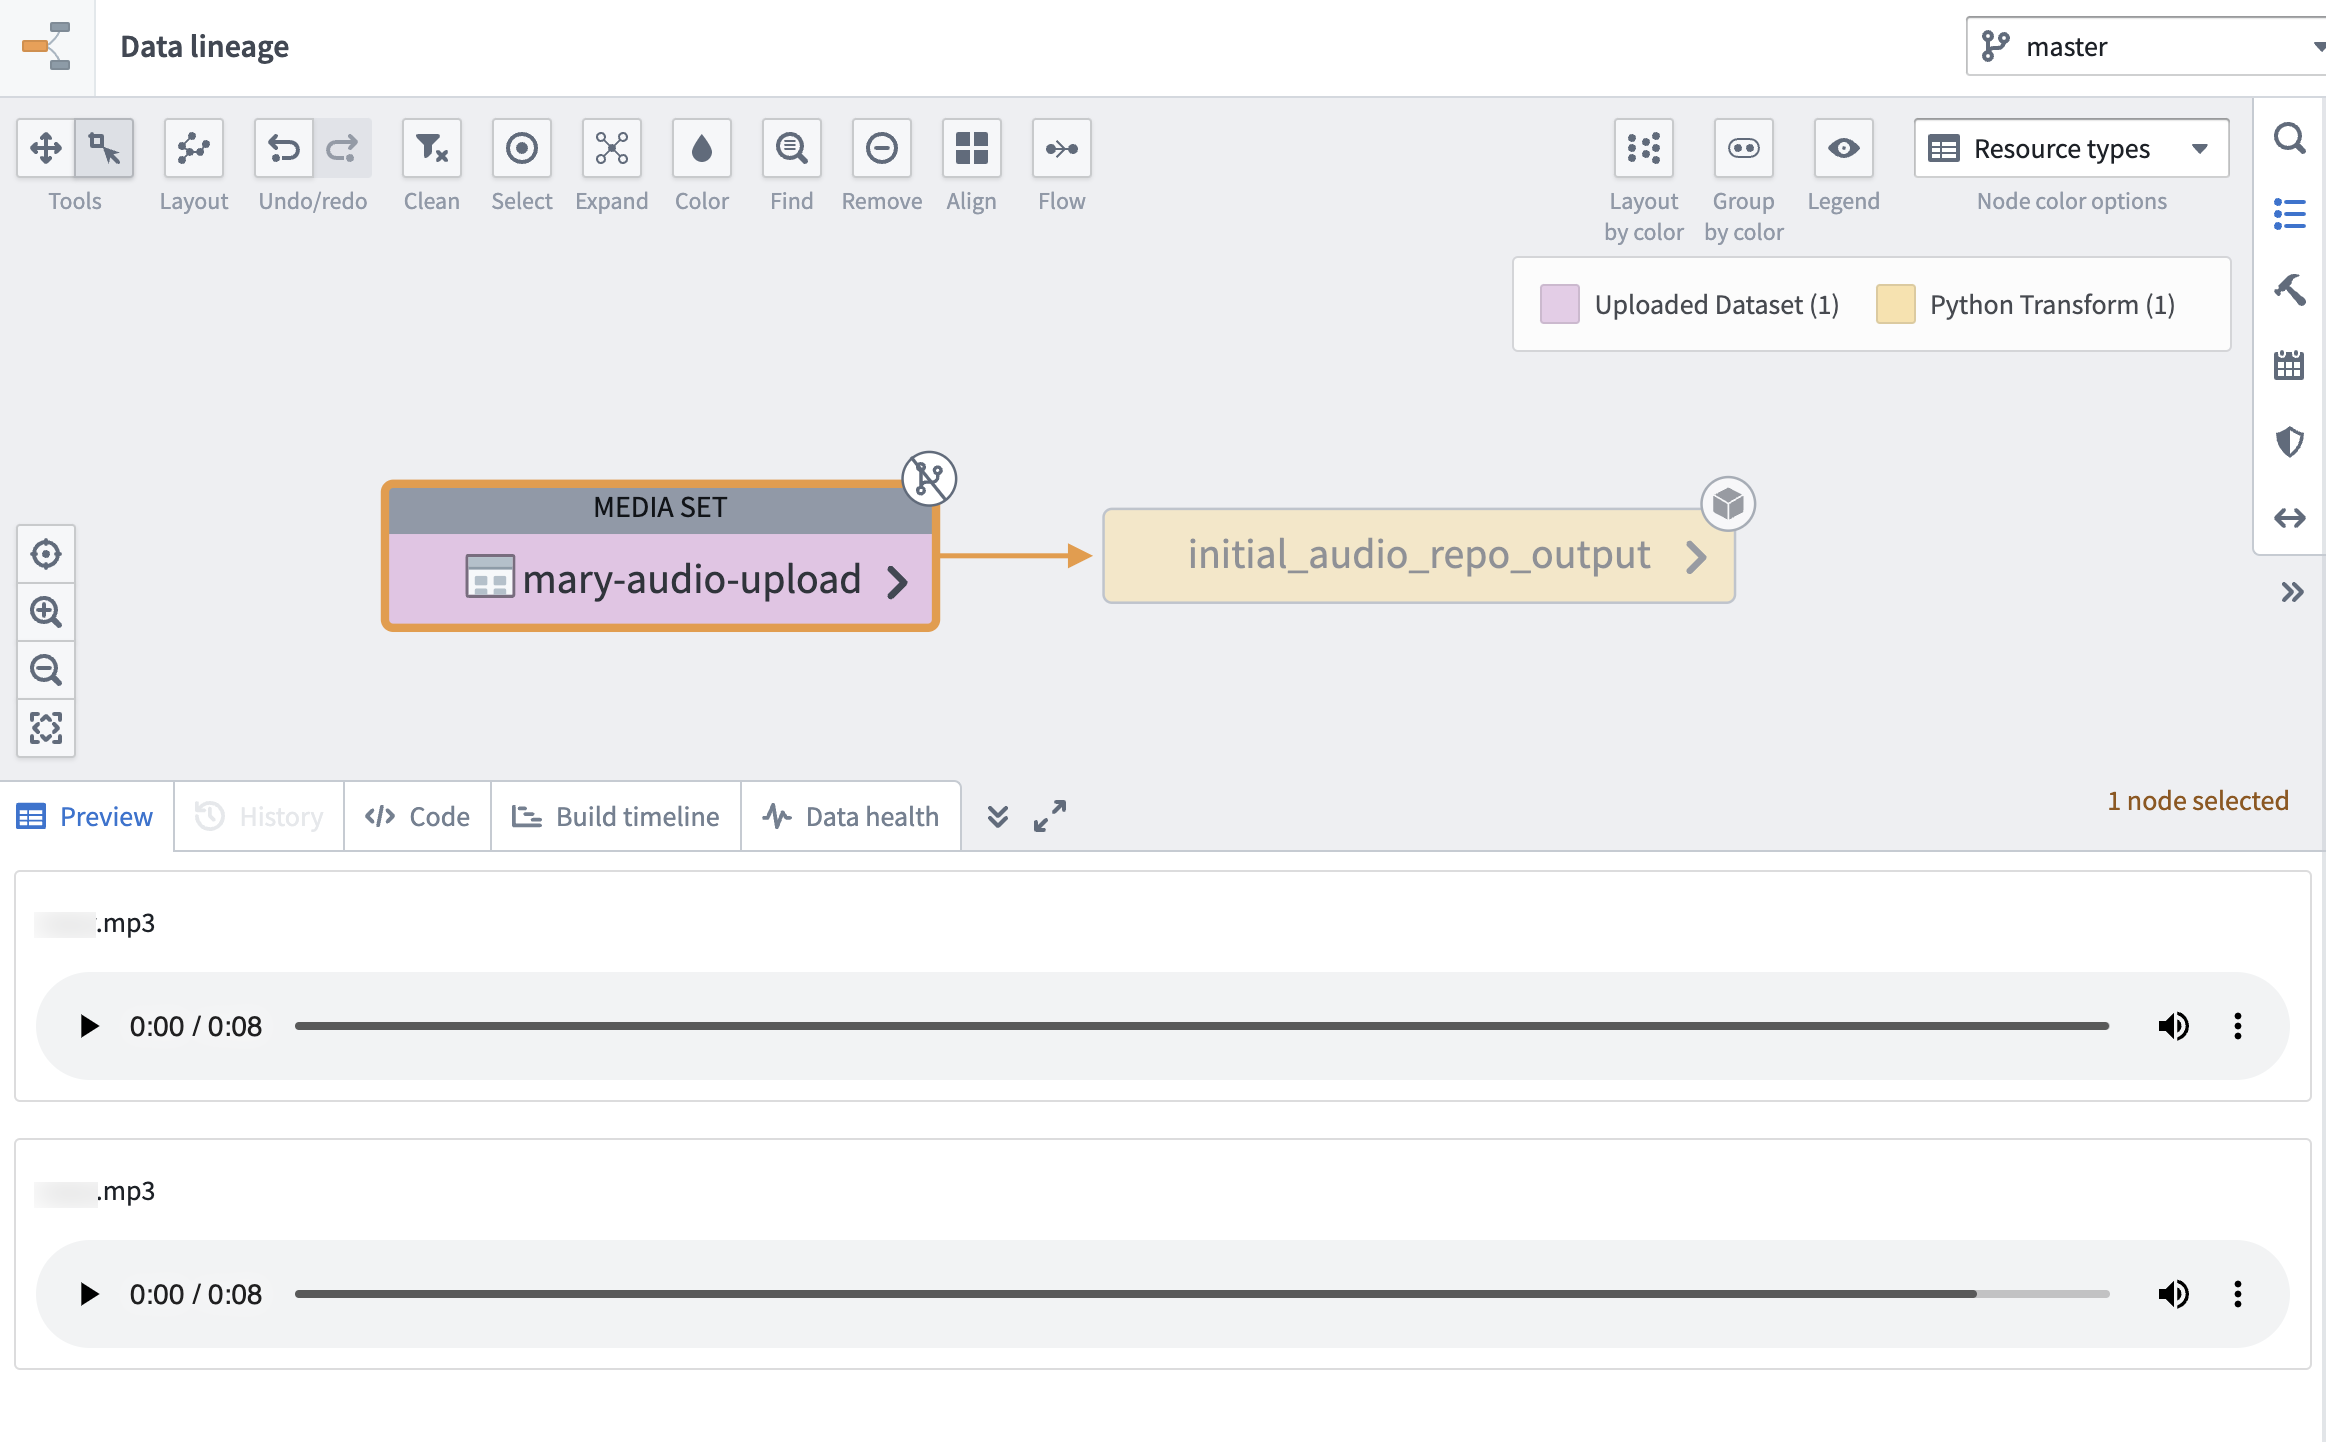This screenshot has width=2326, height=1442.
Task: Maximize the bottom preview panel
Action: pos(1050,816)
